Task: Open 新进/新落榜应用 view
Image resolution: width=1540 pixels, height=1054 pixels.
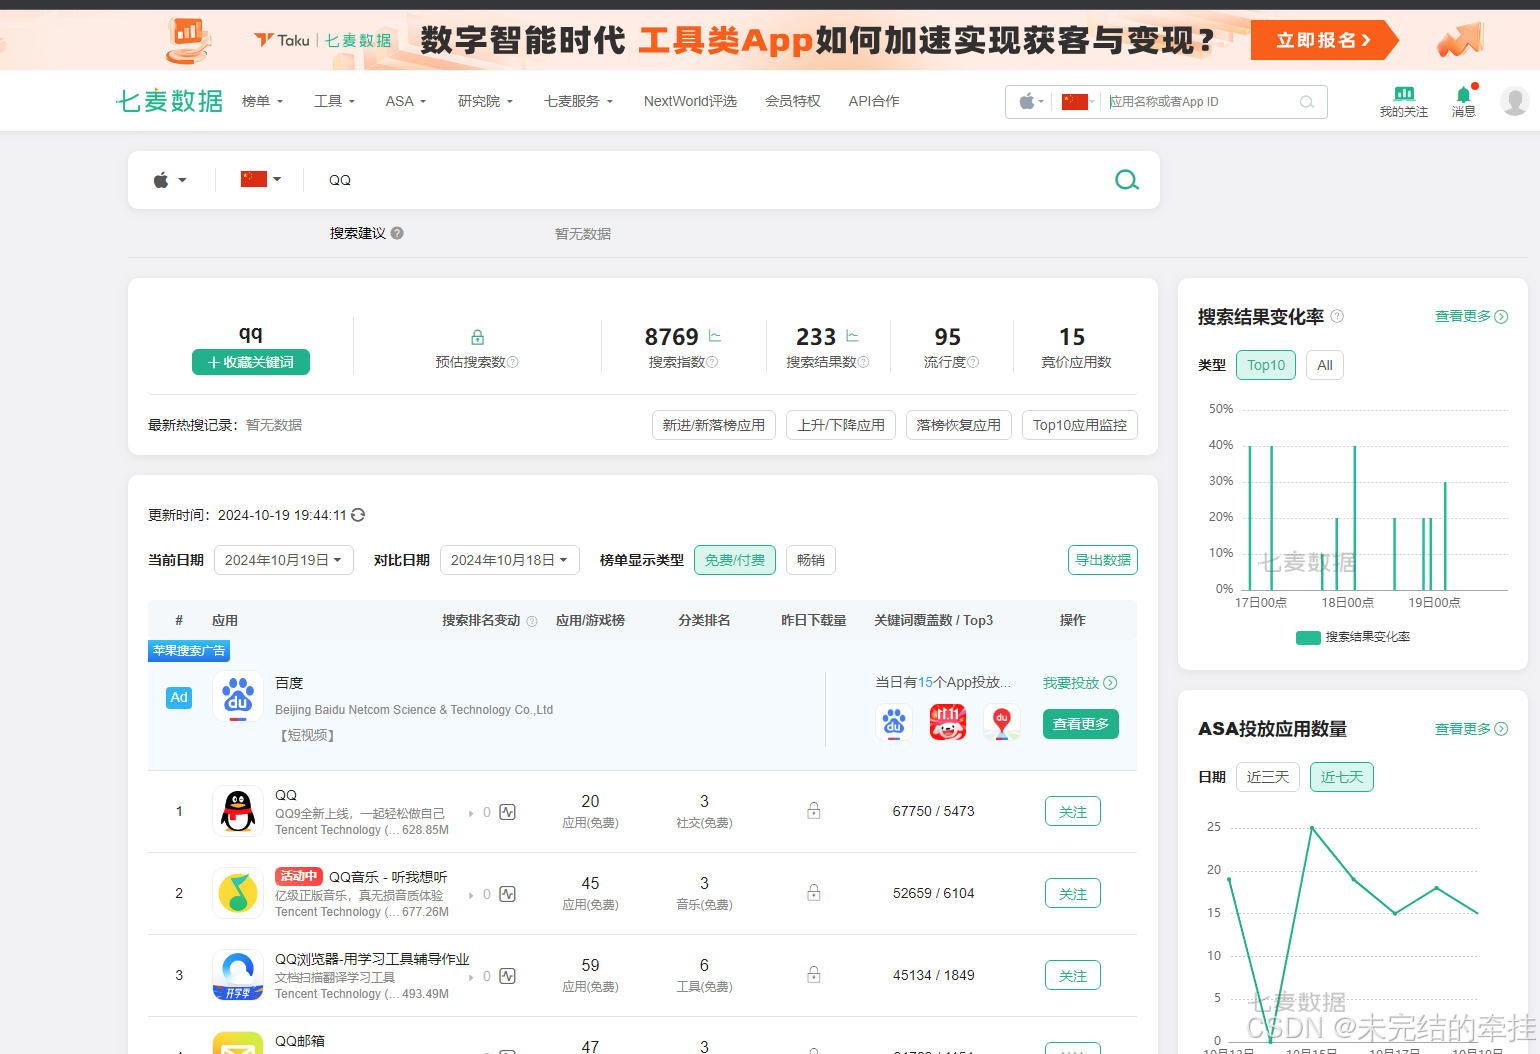Action: (714, 425)
